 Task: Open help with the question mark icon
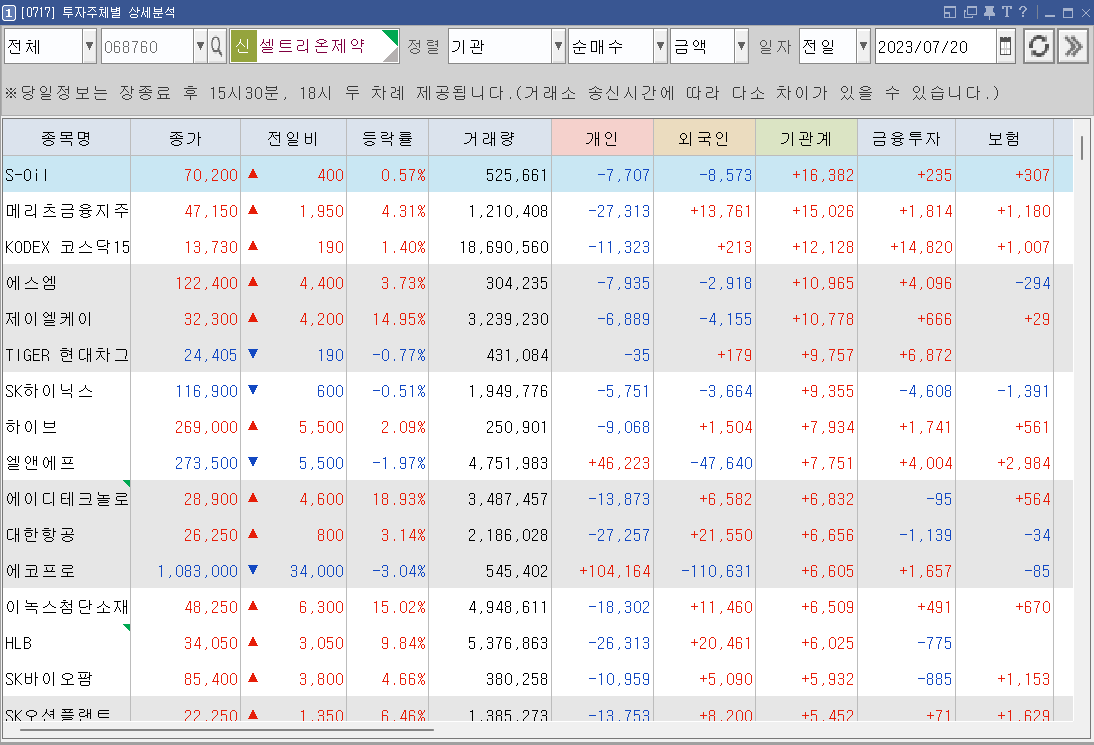pyautogui.click(x=1023, y=12)
